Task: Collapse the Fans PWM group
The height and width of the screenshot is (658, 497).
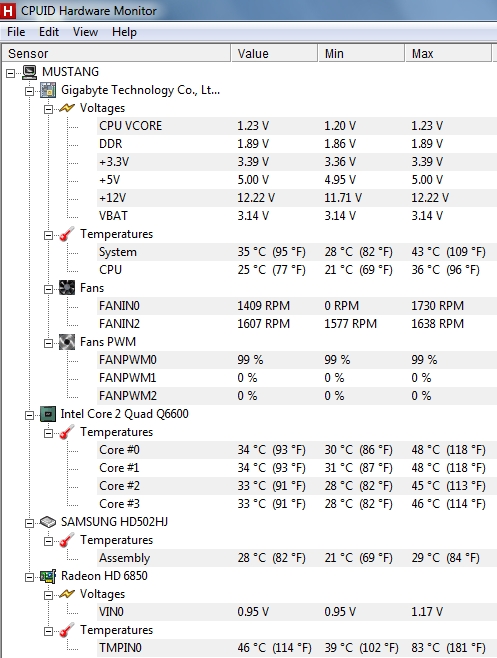Action: [x=49, y=343]
